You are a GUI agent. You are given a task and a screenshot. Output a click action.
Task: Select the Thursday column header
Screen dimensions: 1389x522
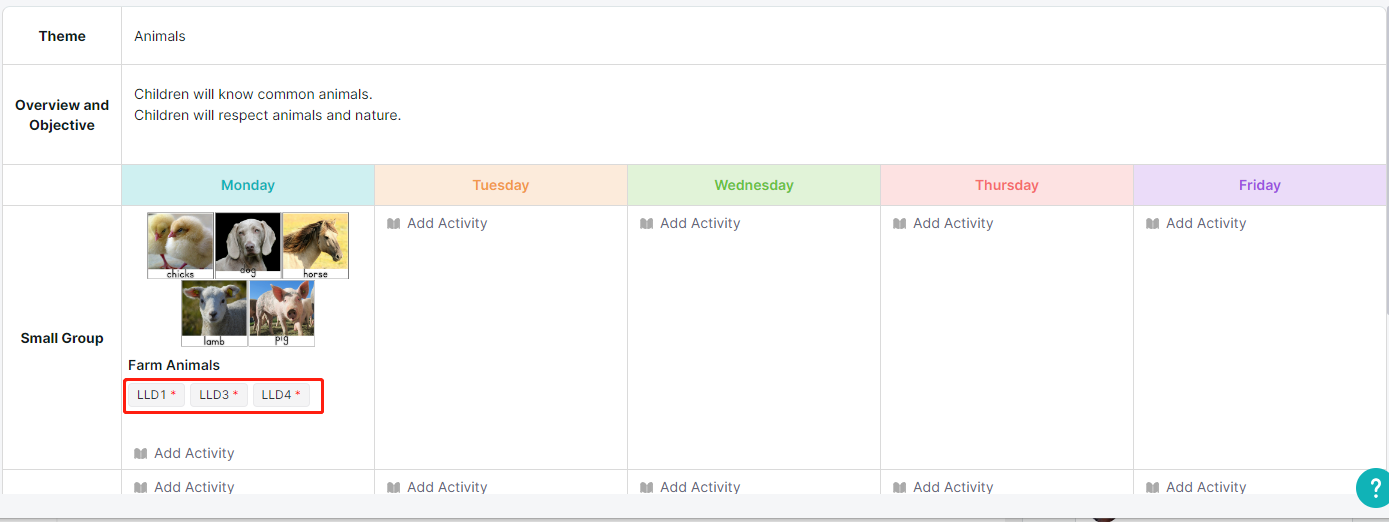point(1007,185)
